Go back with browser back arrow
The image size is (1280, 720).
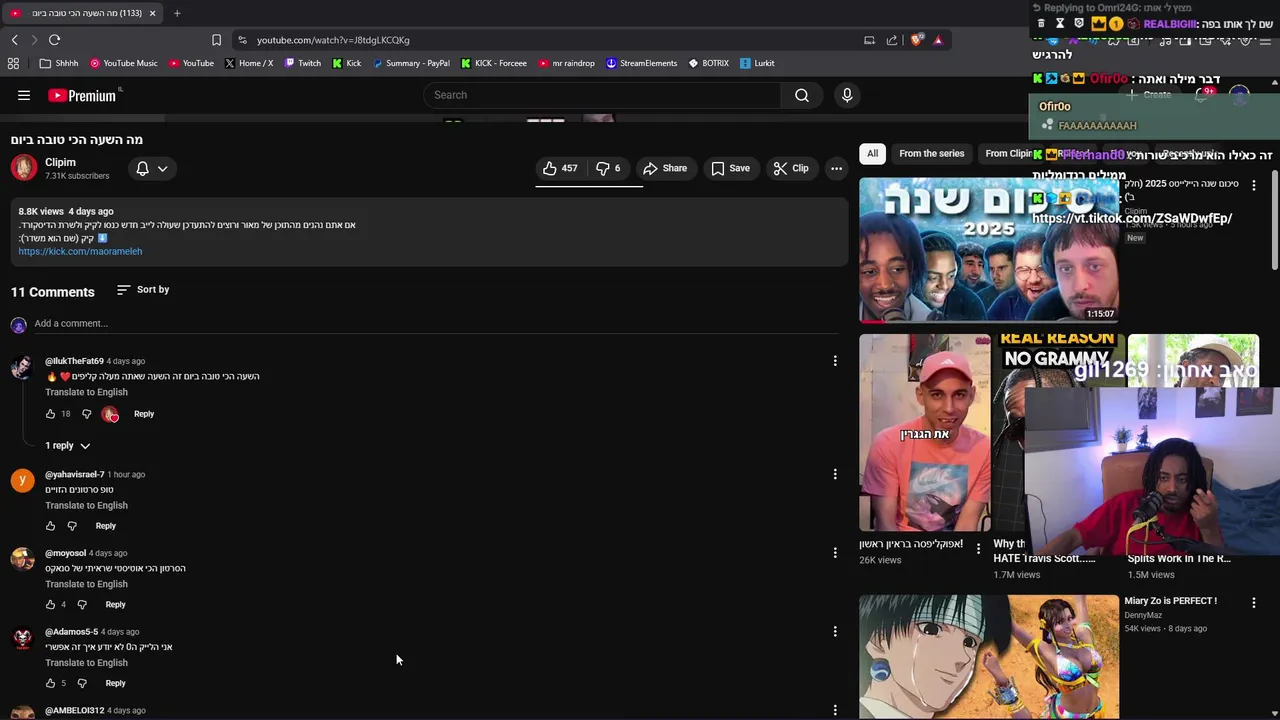[x=14, y=40]
